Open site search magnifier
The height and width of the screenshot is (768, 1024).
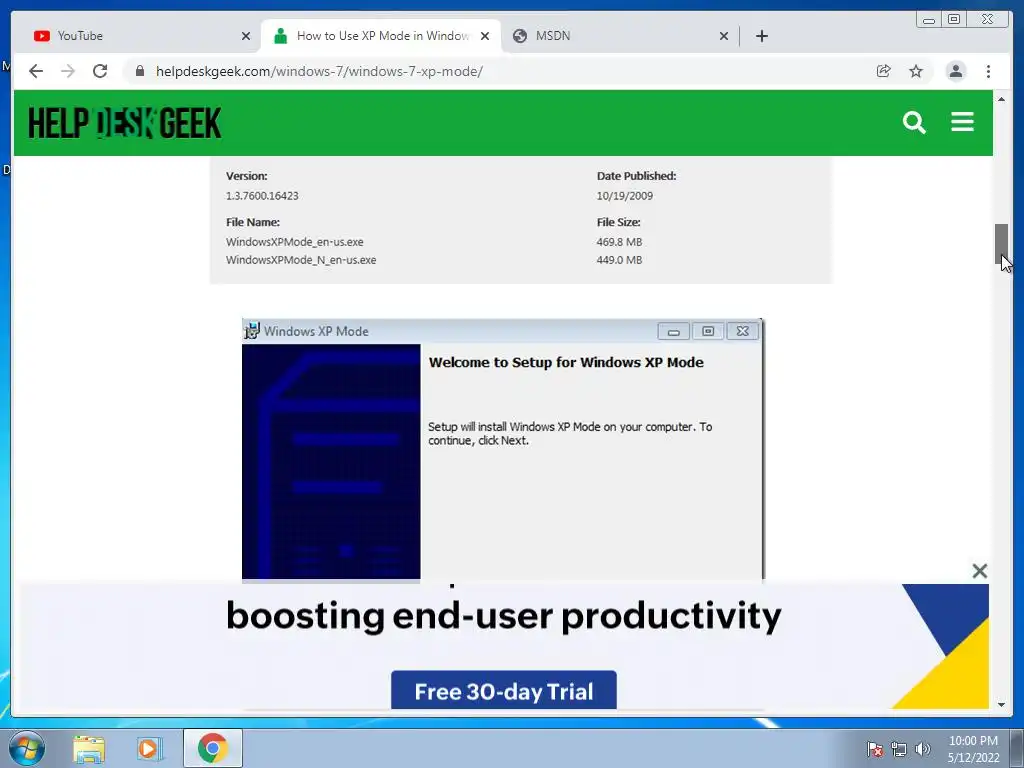[914, 122]
